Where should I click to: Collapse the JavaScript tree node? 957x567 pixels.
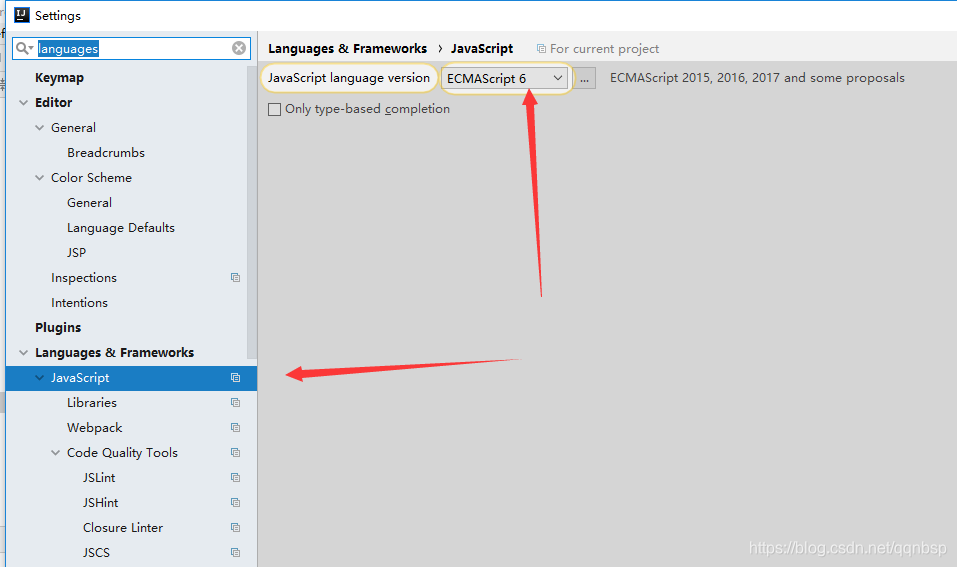(x=40, y=378)
